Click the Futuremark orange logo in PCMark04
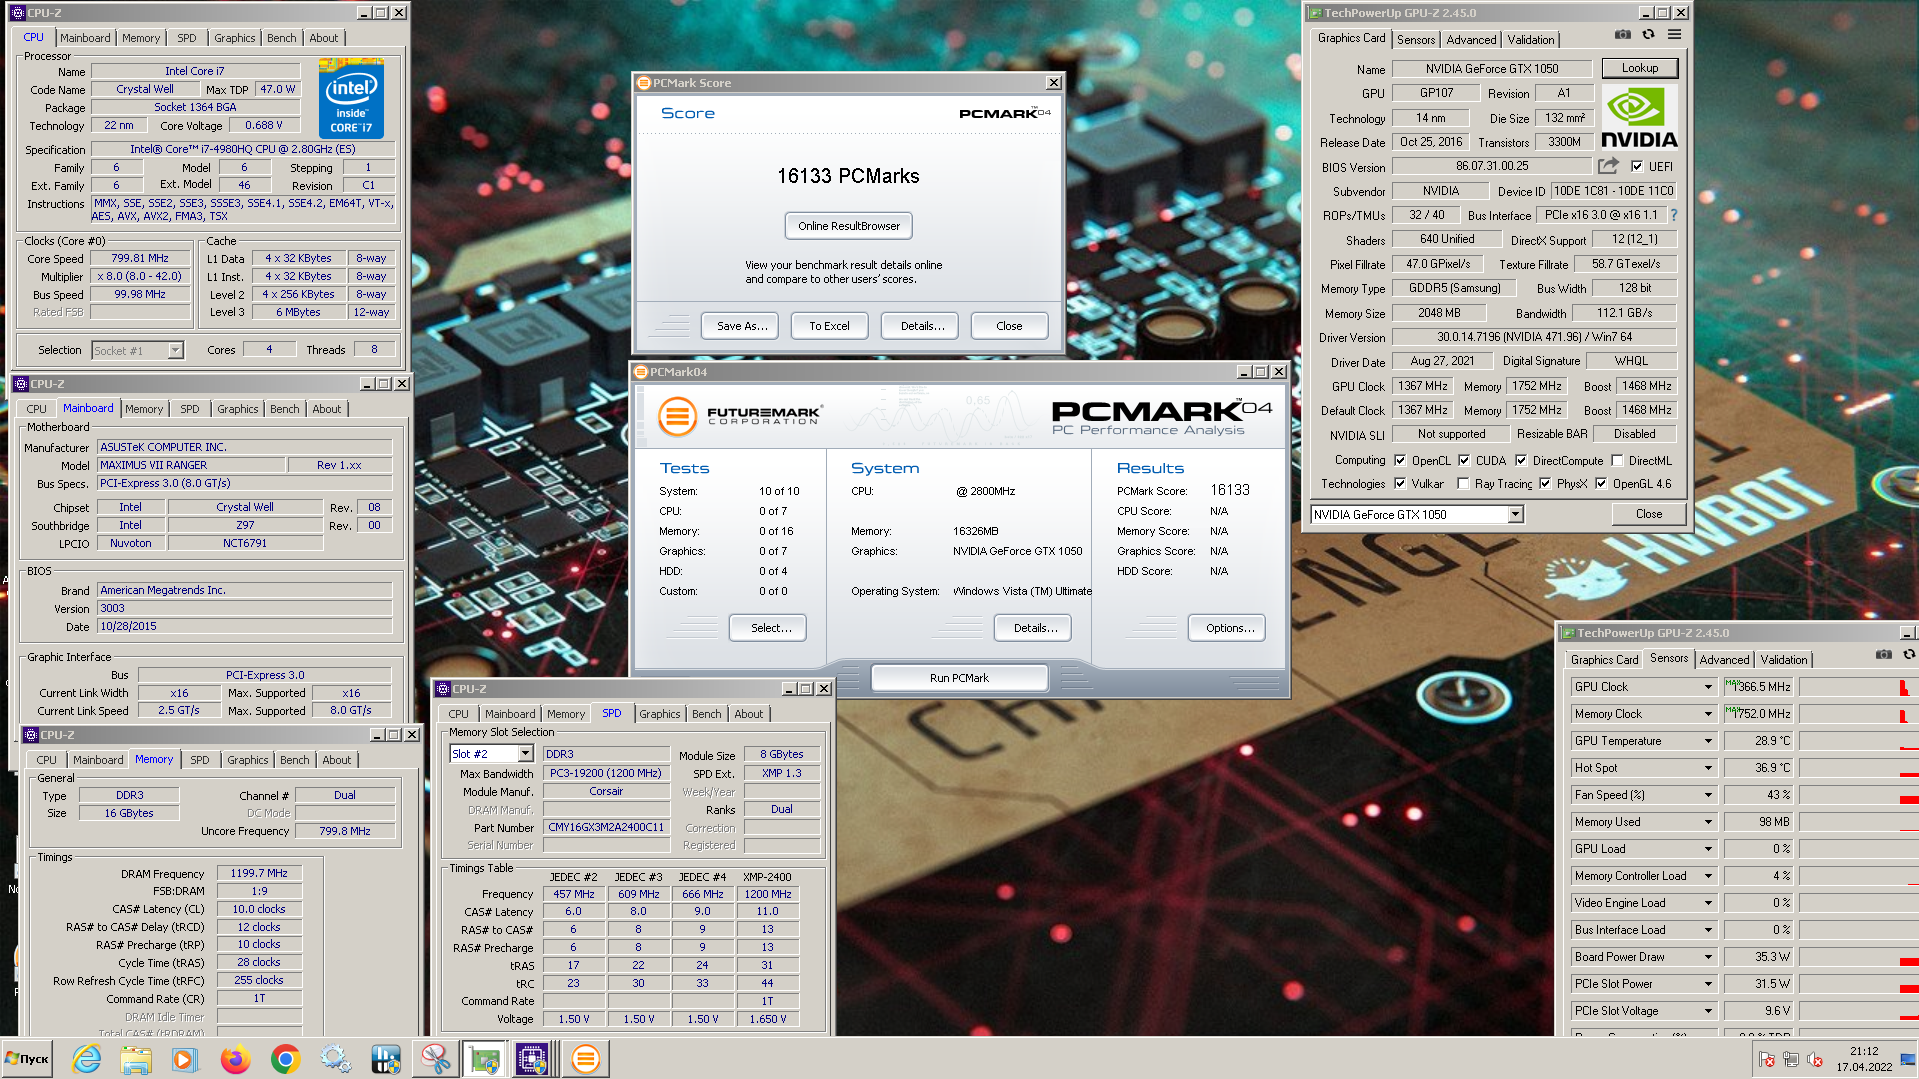The width and height of the screenshot is (1919, 1079). [677, 415]
